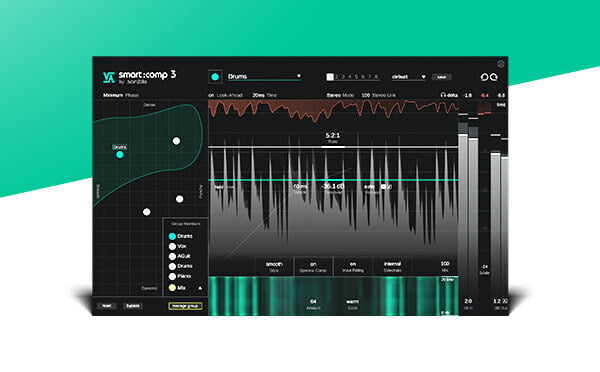Click the undo arrow icon
Viewport: 600px width, 372px height.
pyautogui.click(x=484, y=77)
